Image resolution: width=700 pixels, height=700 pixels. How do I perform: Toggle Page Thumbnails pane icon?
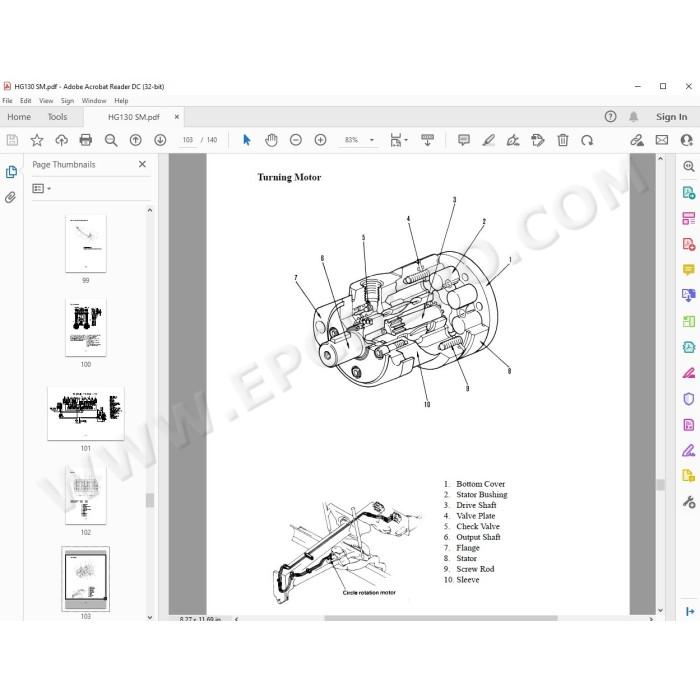(11, 172)
